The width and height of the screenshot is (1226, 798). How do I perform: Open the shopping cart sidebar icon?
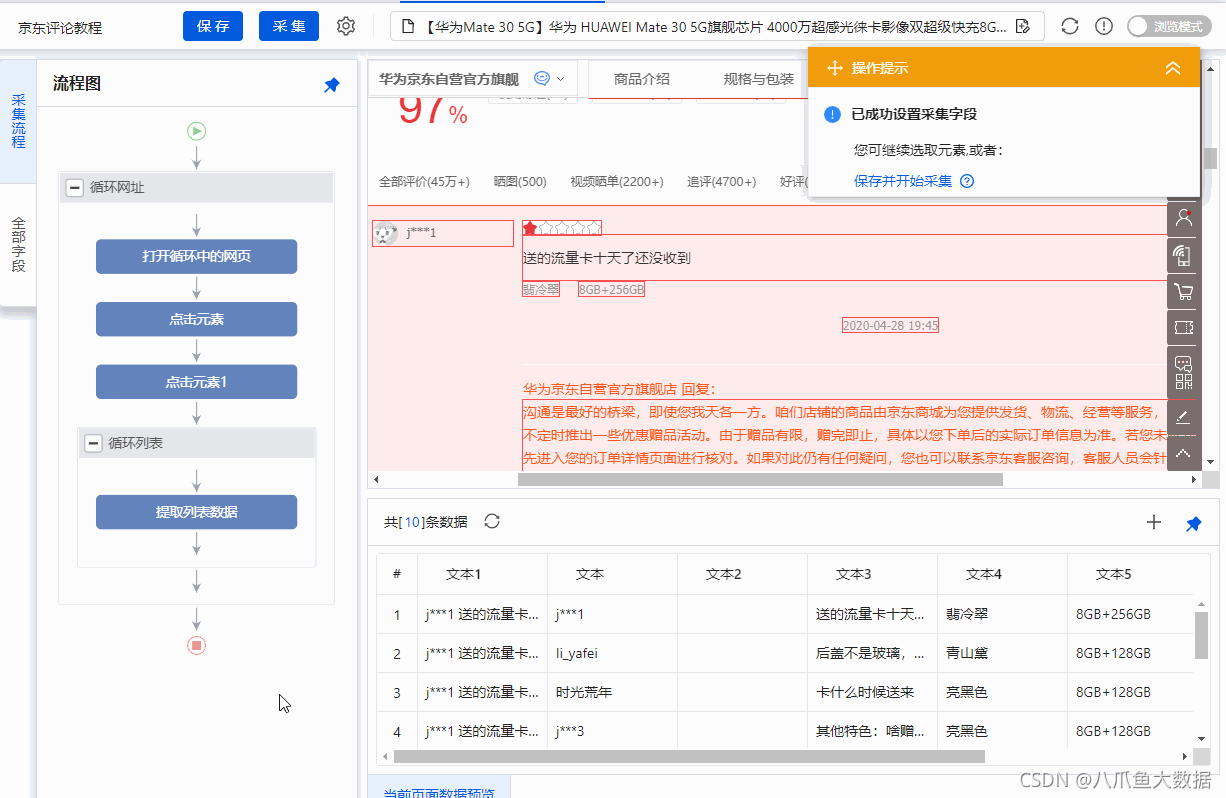pyautogui.click(x=1184, y=292)
